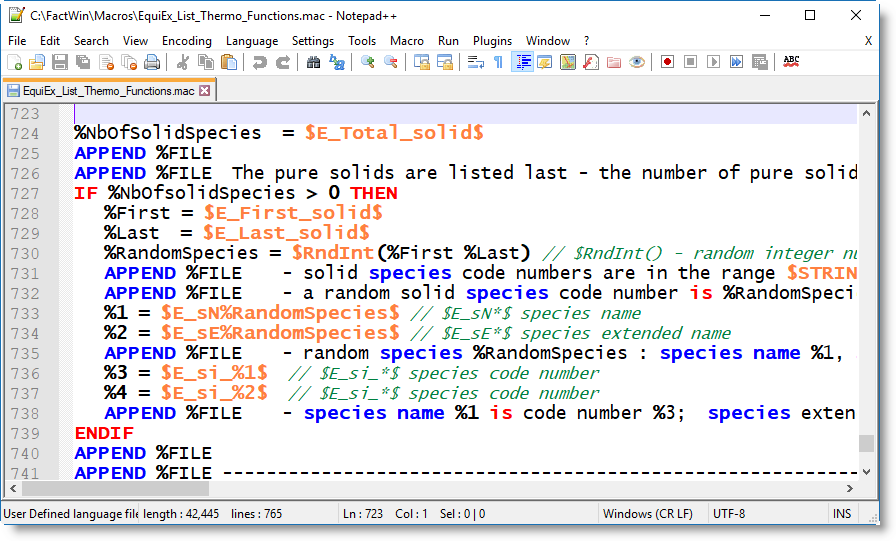Toggle word wrap in the toolbar

coord(475,62)
